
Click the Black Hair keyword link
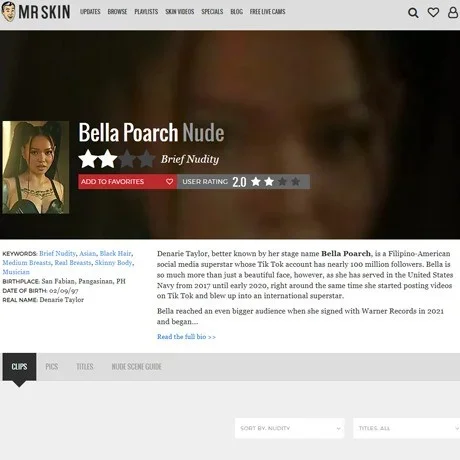click(x=115, y=253)
